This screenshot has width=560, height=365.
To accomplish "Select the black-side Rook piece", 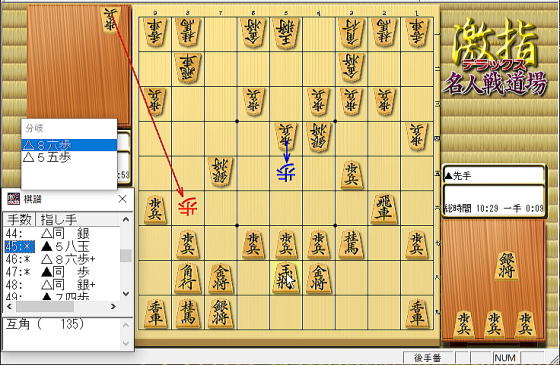I will pos(384,210).
